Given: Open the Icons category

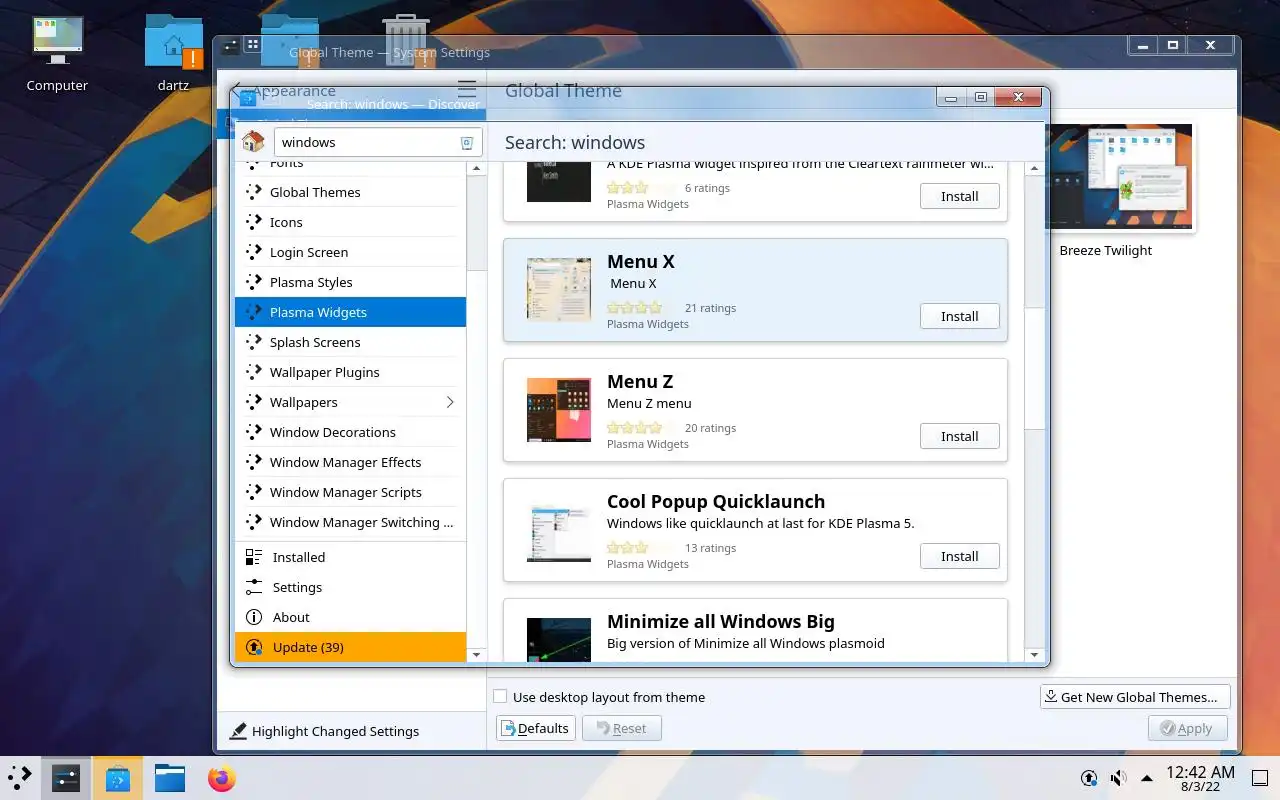Looking at the screenshot, I should pos(350,222).
